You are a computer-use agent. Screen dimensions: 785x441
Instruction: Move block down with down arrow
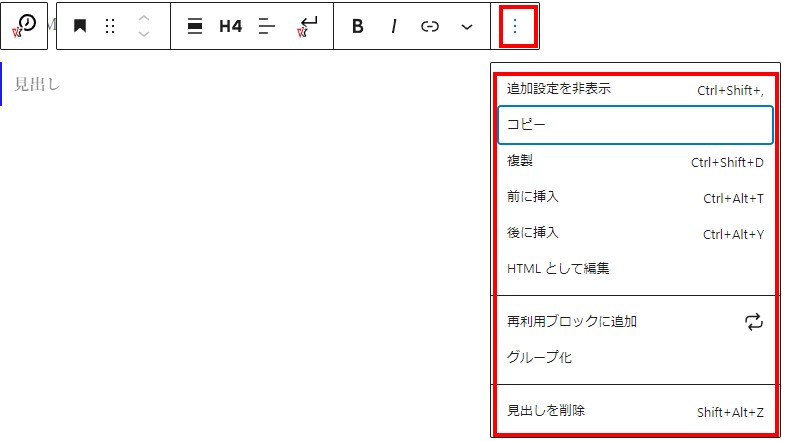tap(144, 35)
